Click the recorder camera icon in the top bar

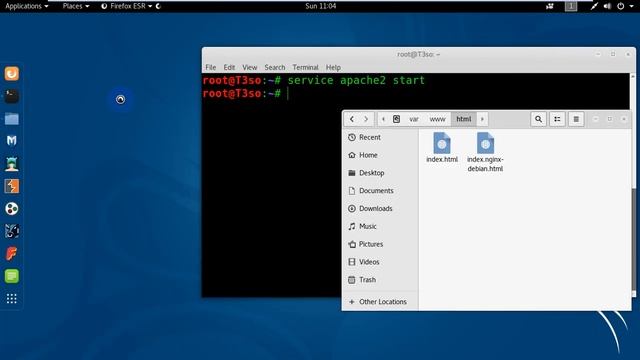tap(550, 6)
